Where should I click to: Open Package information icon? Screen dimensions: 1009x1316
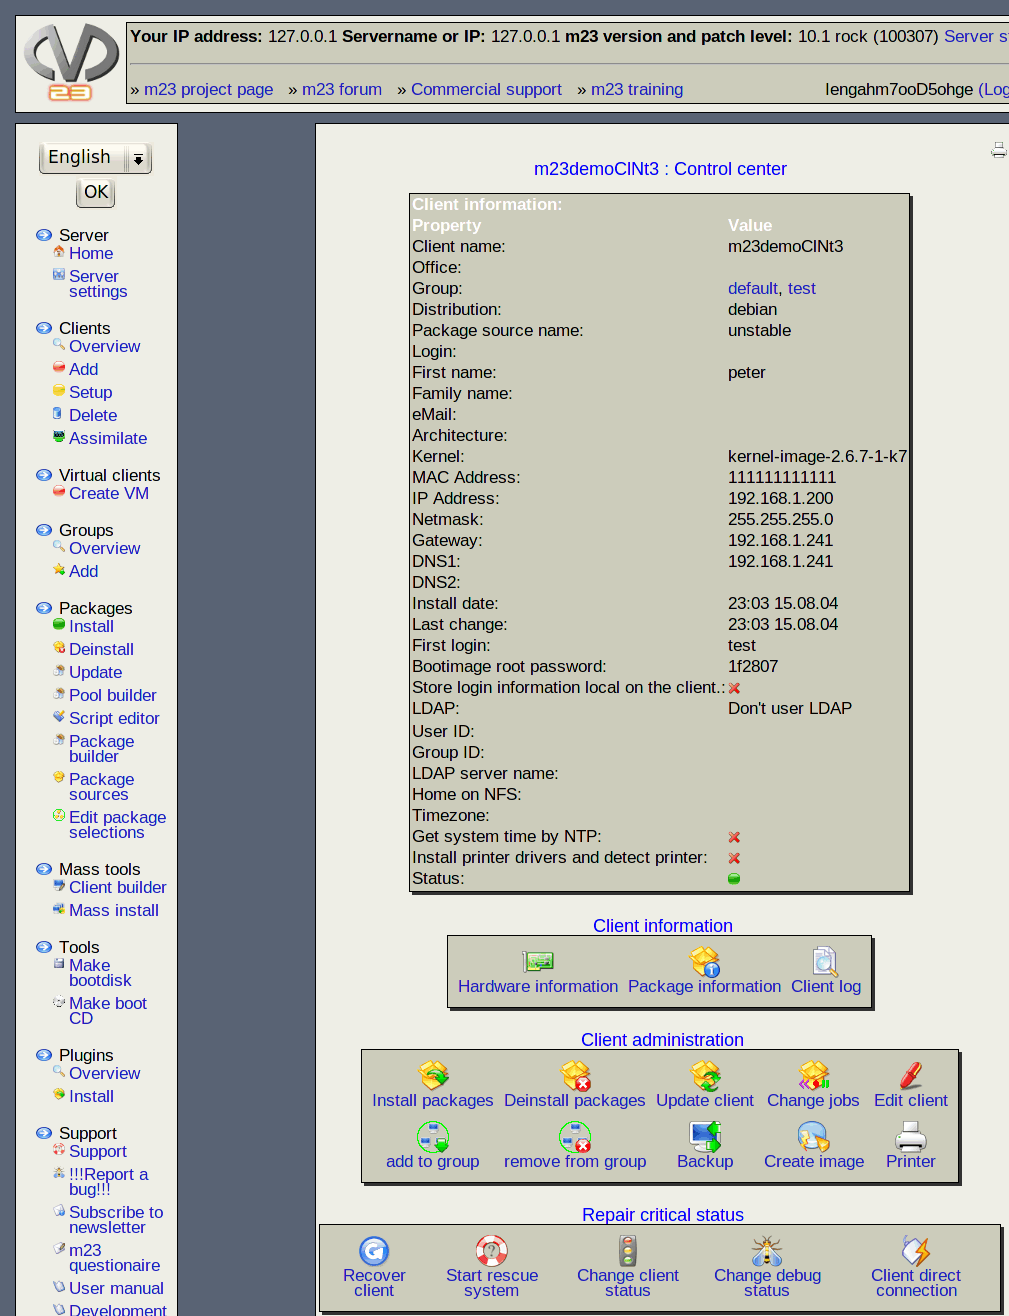pyautogui.click(x=705, y=962)
